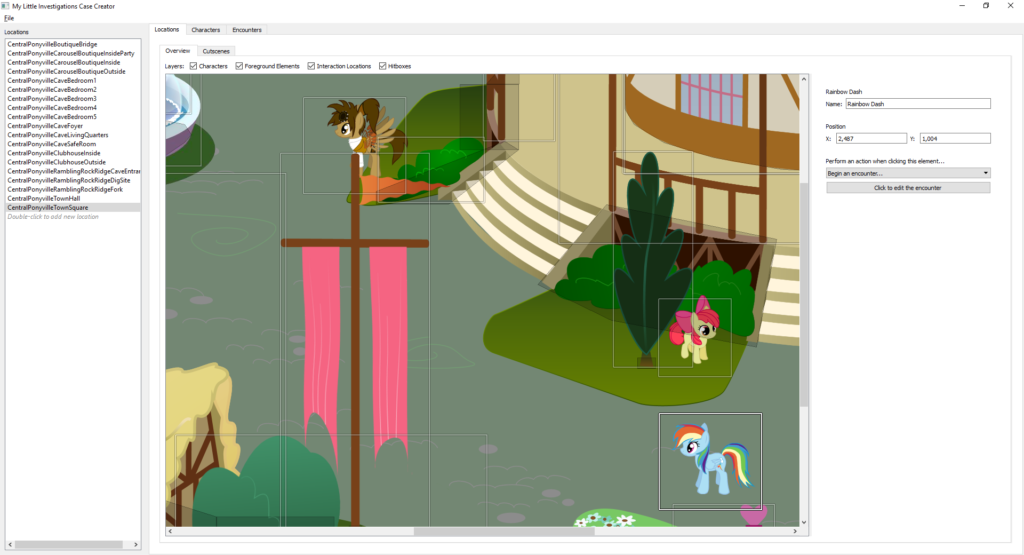Click the scene's vertical scrollbar thumb
This screenshot has width=1024, height=555.
(x=804, y=294)
